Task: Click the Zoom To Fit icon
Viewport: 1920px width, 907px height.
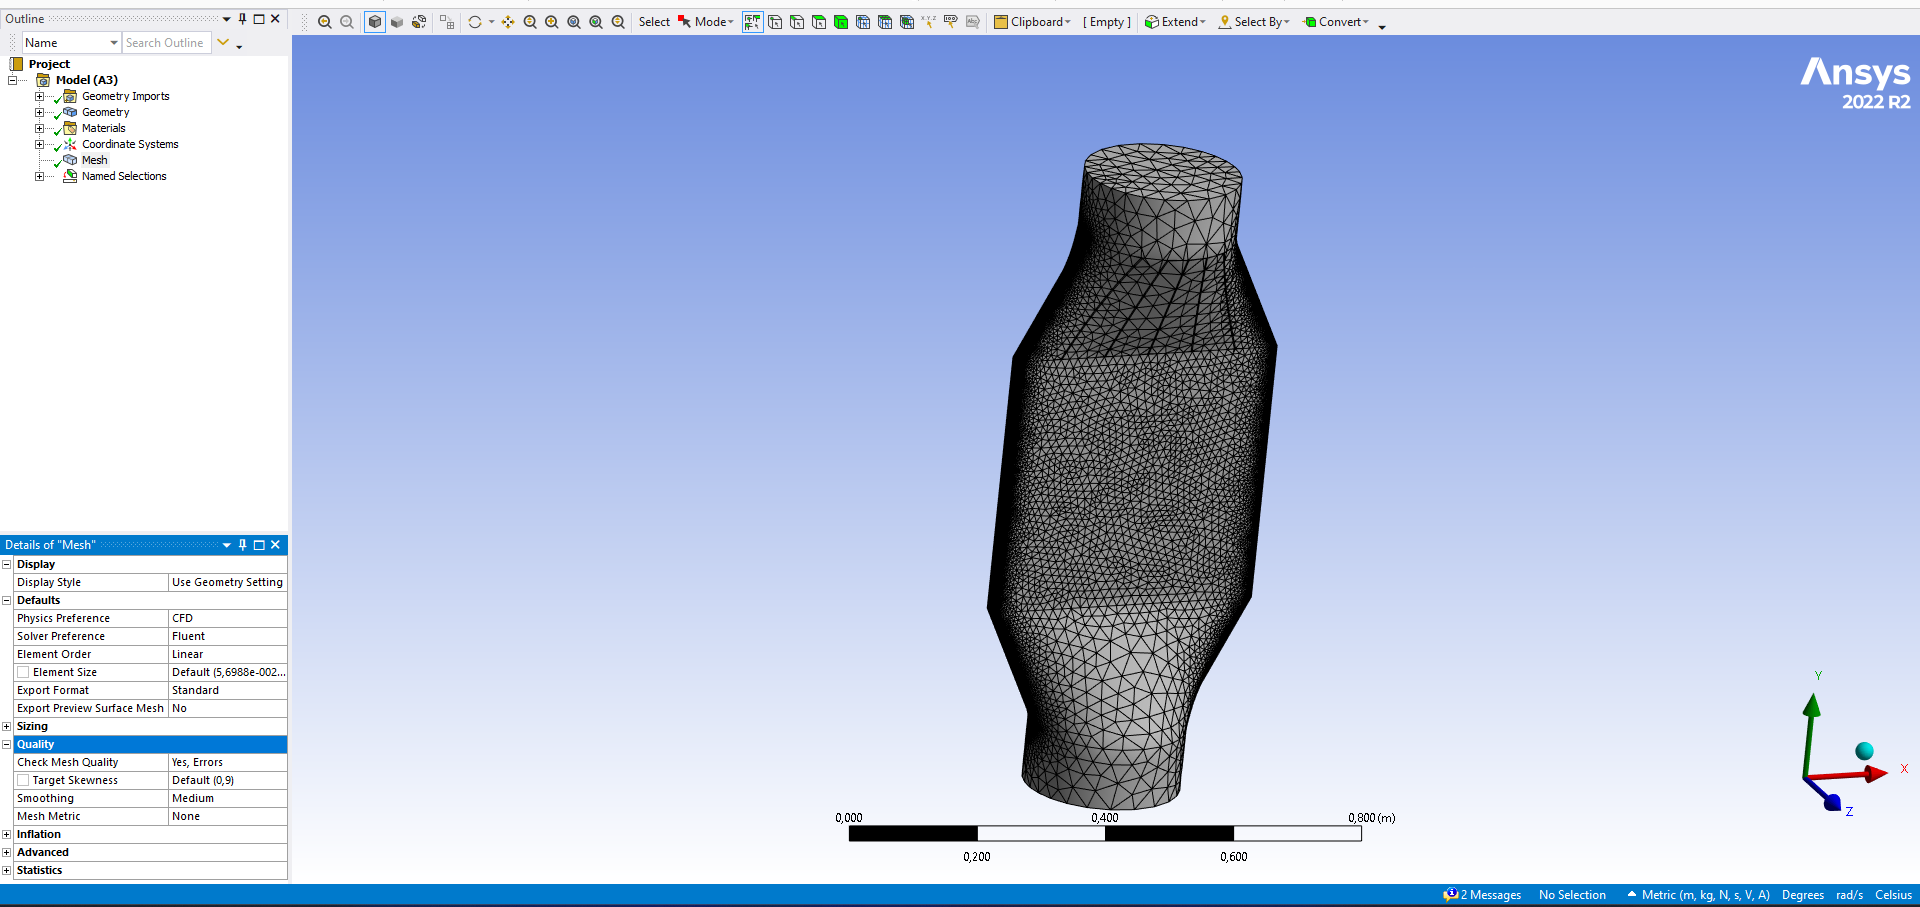Action: [574, 22]
